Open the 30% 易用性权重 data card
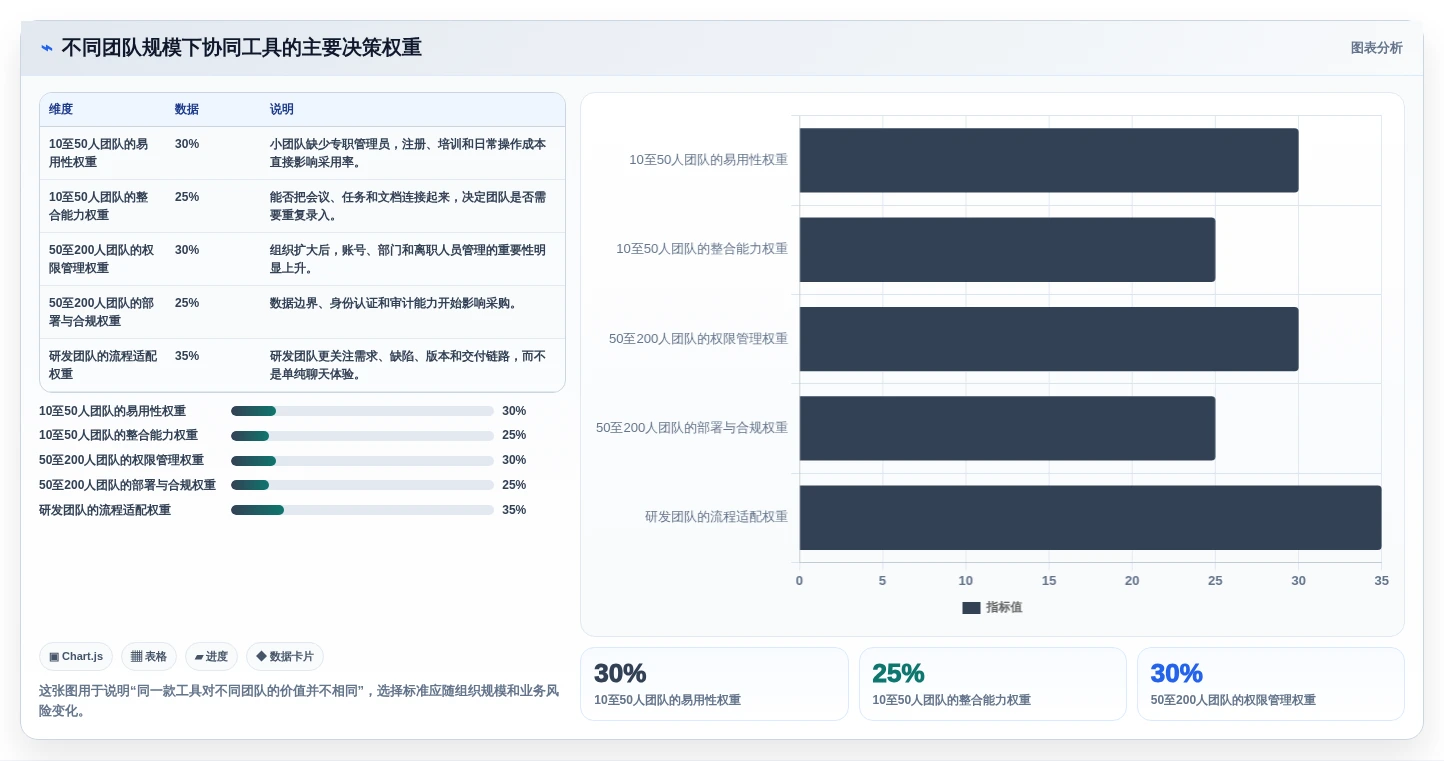Screen dimensions: 1444x761 [x=714, y=684]
